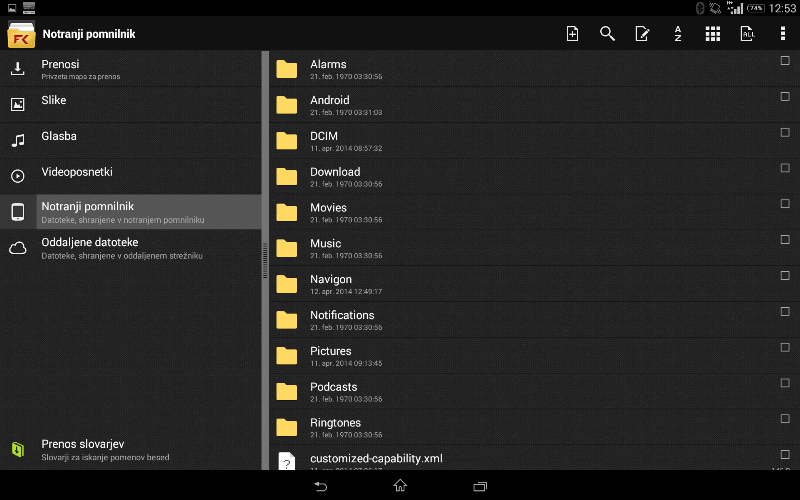Select the DCIM folder checkbox

point(785,132)
